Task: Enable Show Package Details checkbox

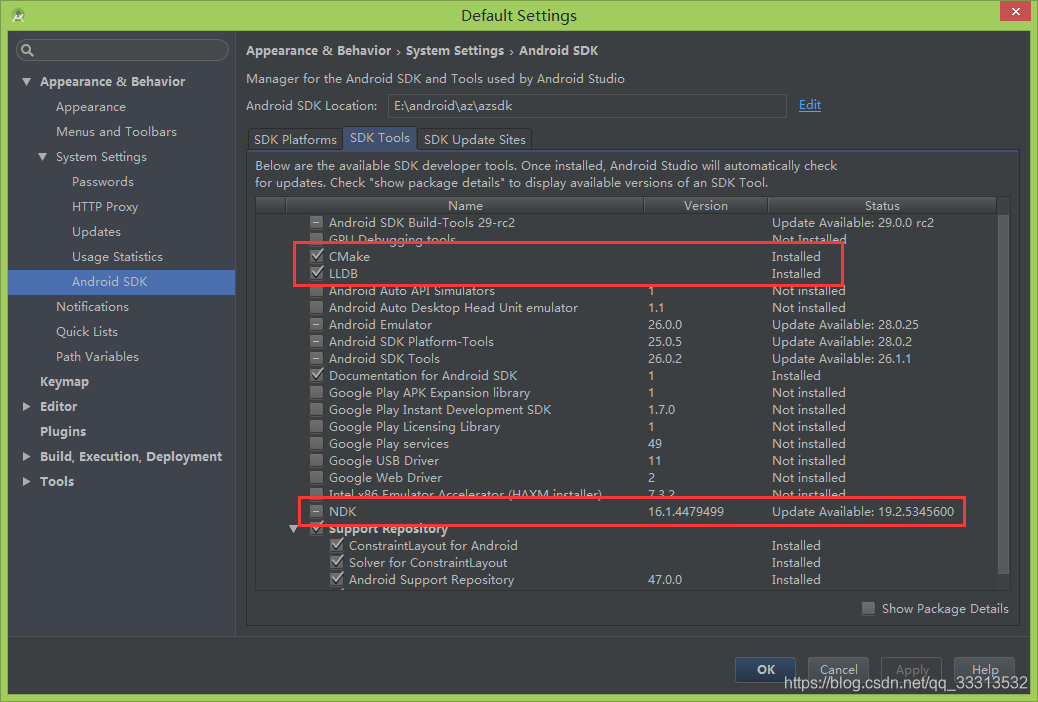Action: pos(869,608)
